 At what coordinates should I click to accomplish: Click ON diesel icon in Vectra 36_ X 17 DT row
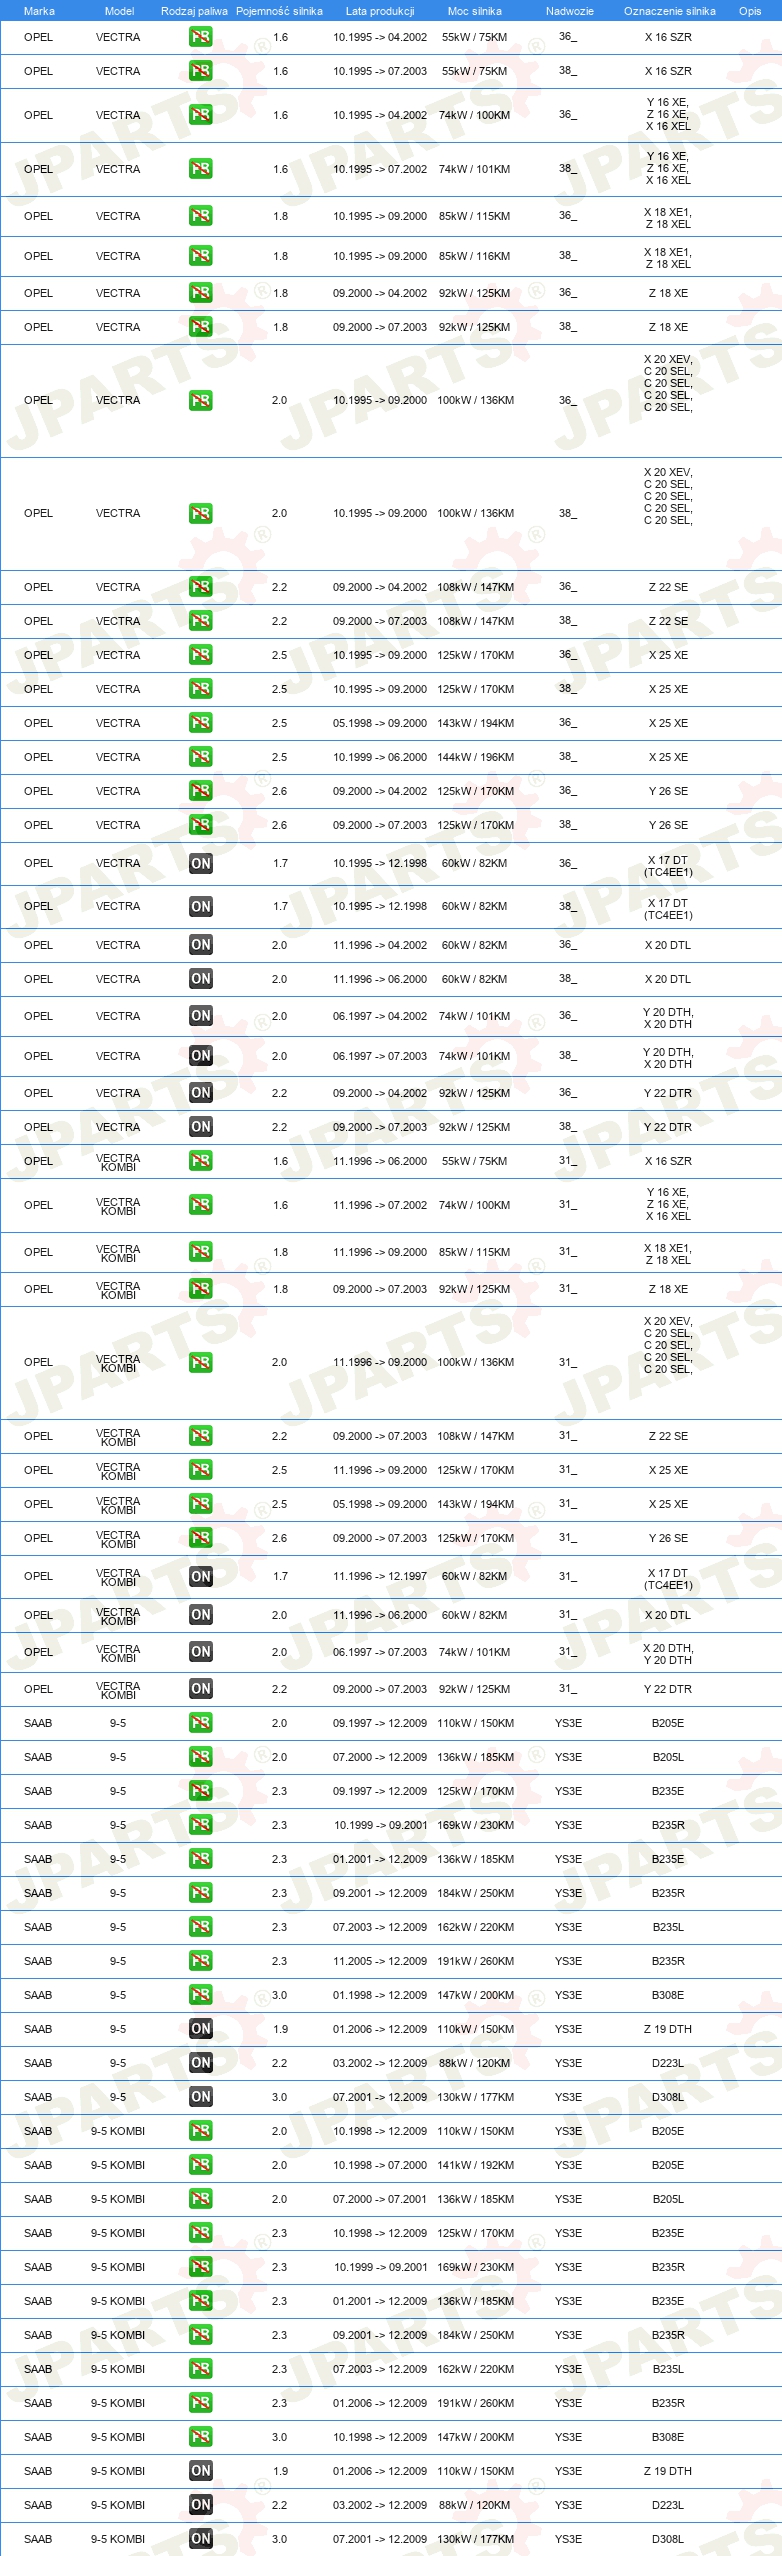tap(200, 863)
